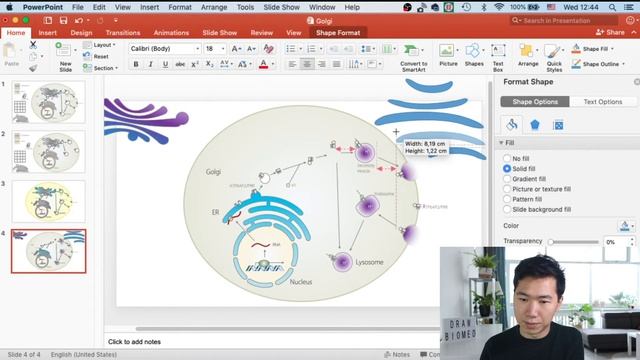Justify text
Screen dimensions: 640x360
336,64
